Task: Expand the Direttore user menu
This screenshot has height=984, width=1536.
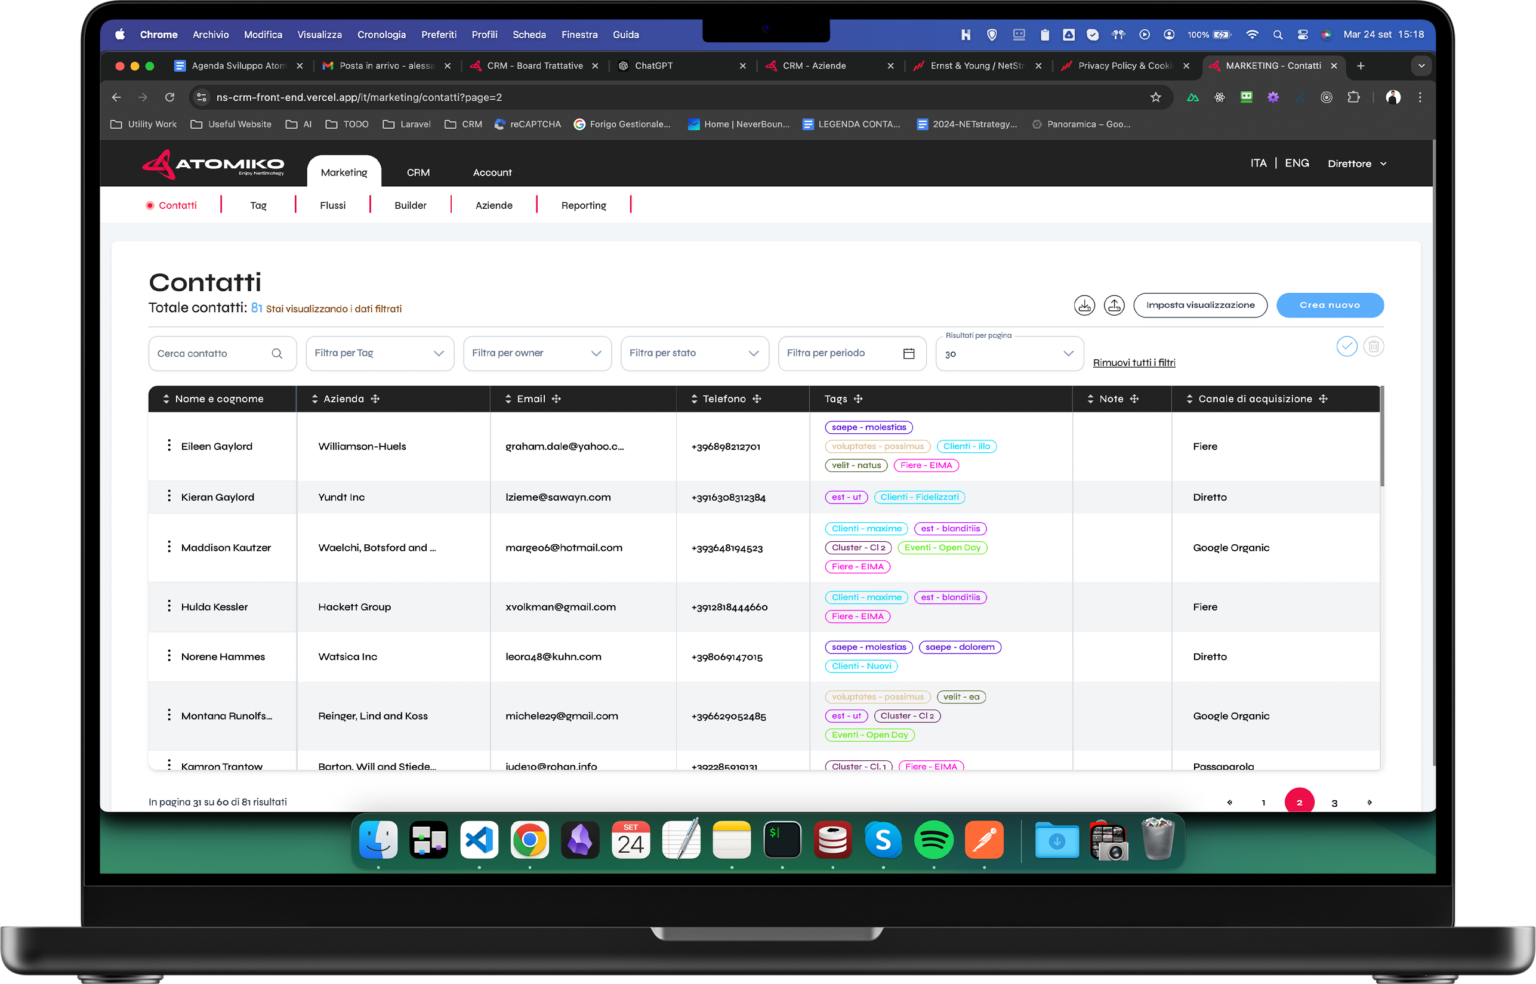Action: pos(1357,164)
